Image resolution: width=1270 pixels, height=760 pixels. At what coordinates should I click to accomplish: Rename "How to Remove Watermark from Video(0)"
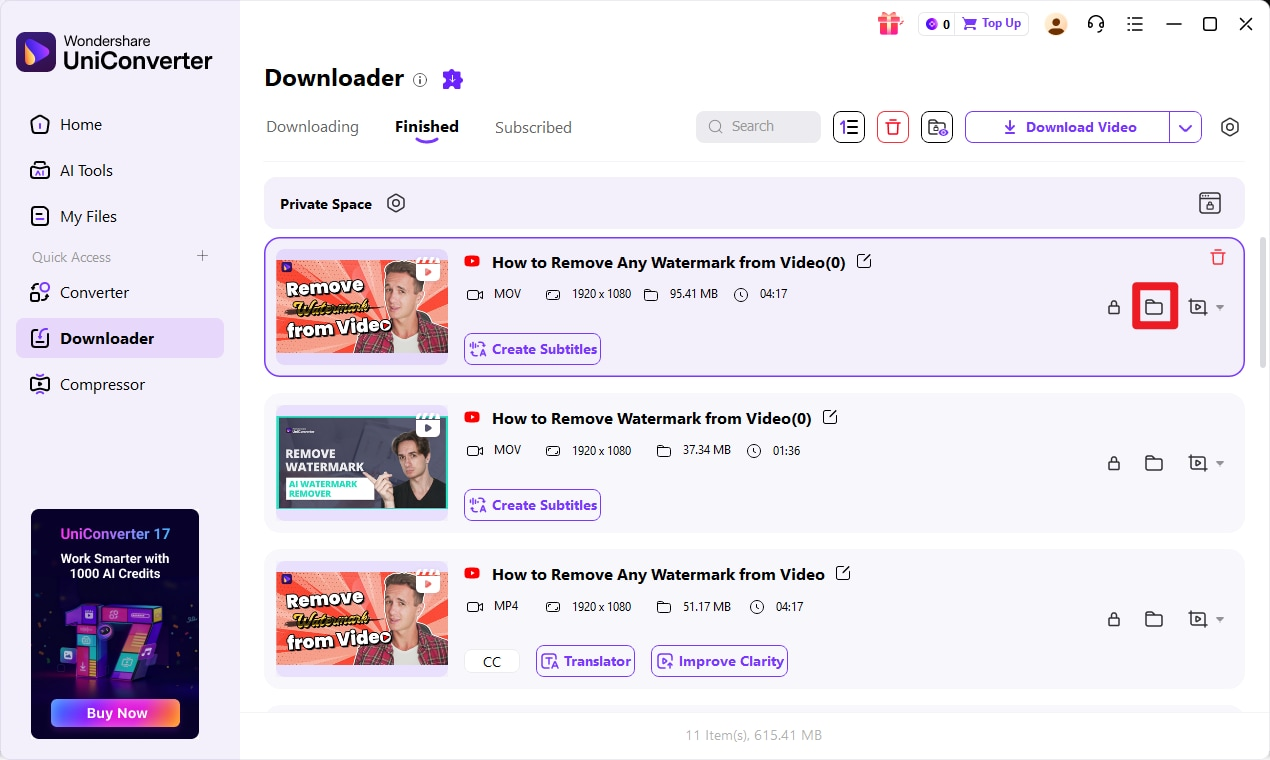pyautogui.click(x=829, y=417)
